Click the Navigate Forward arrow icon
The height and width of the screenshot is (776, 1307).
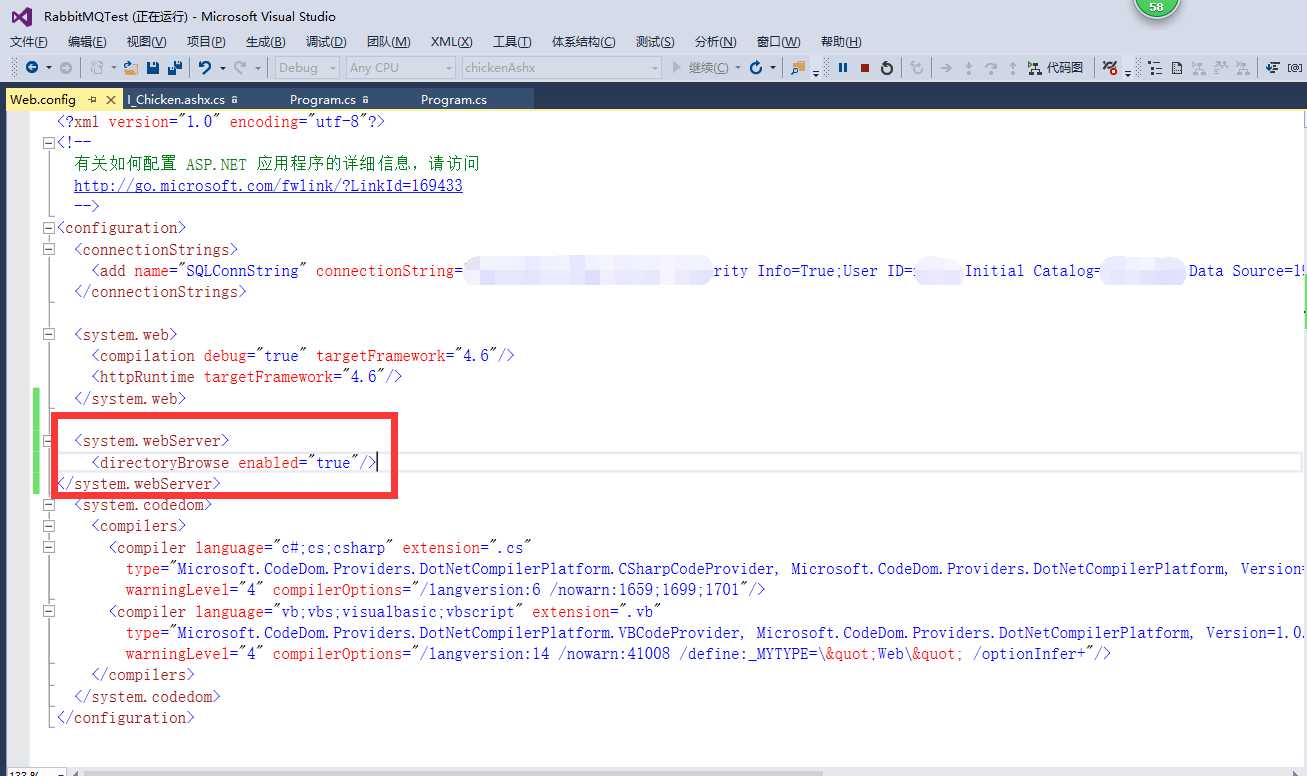[65, 68]
